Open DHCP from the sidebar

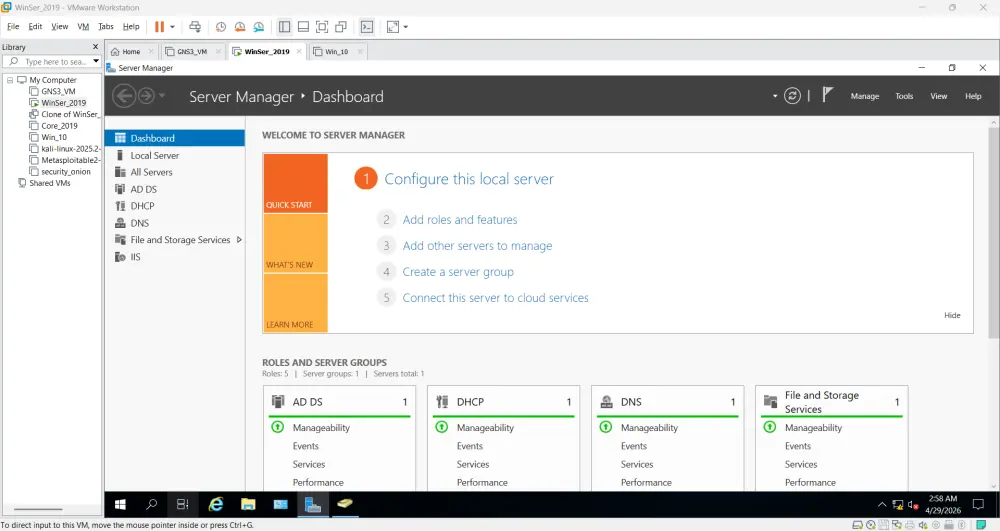click(x=175, y=206)
